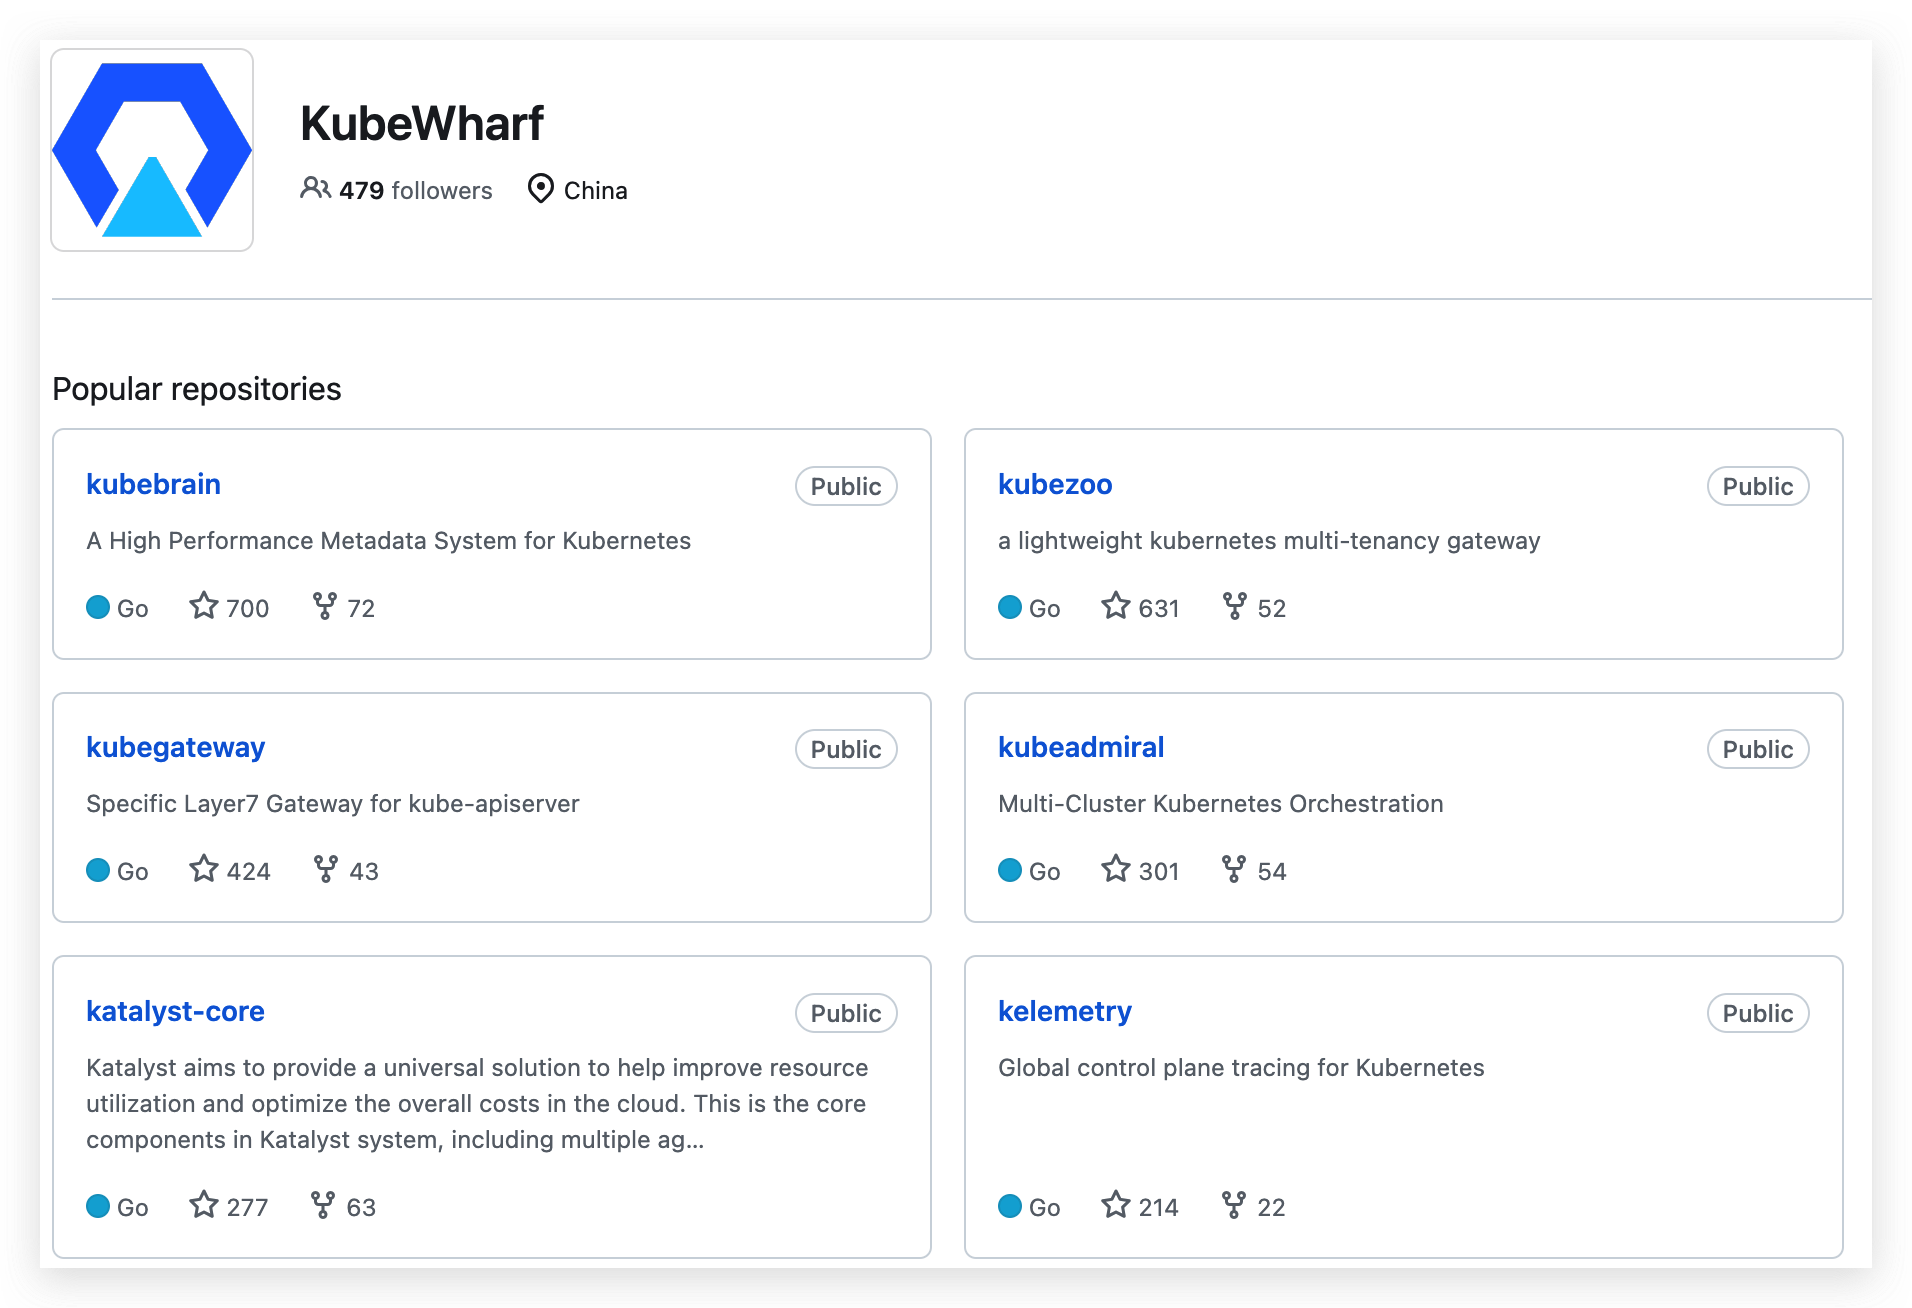Click the Go language dot for kelemetry
This screenshot has height=1308, width=1912.
tap(1010, 1206)
